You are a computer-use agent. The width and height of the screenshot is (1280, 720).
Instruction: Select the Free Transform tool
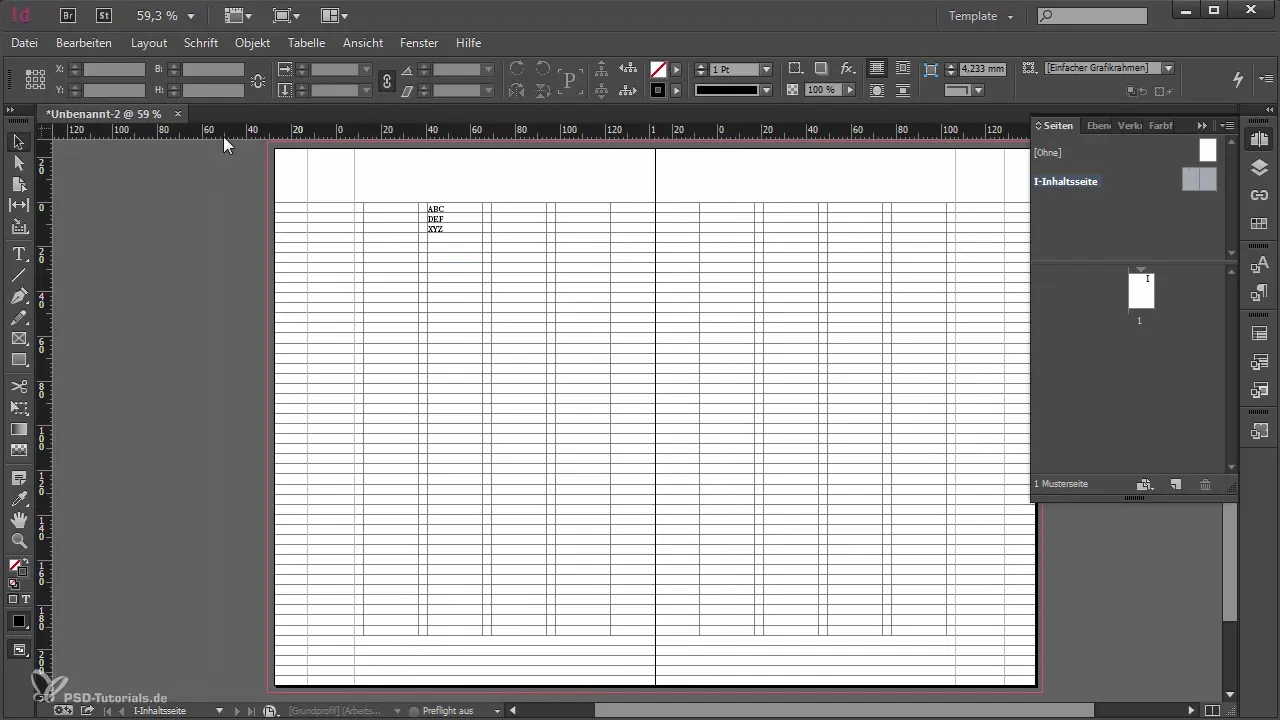coord(19,407)
